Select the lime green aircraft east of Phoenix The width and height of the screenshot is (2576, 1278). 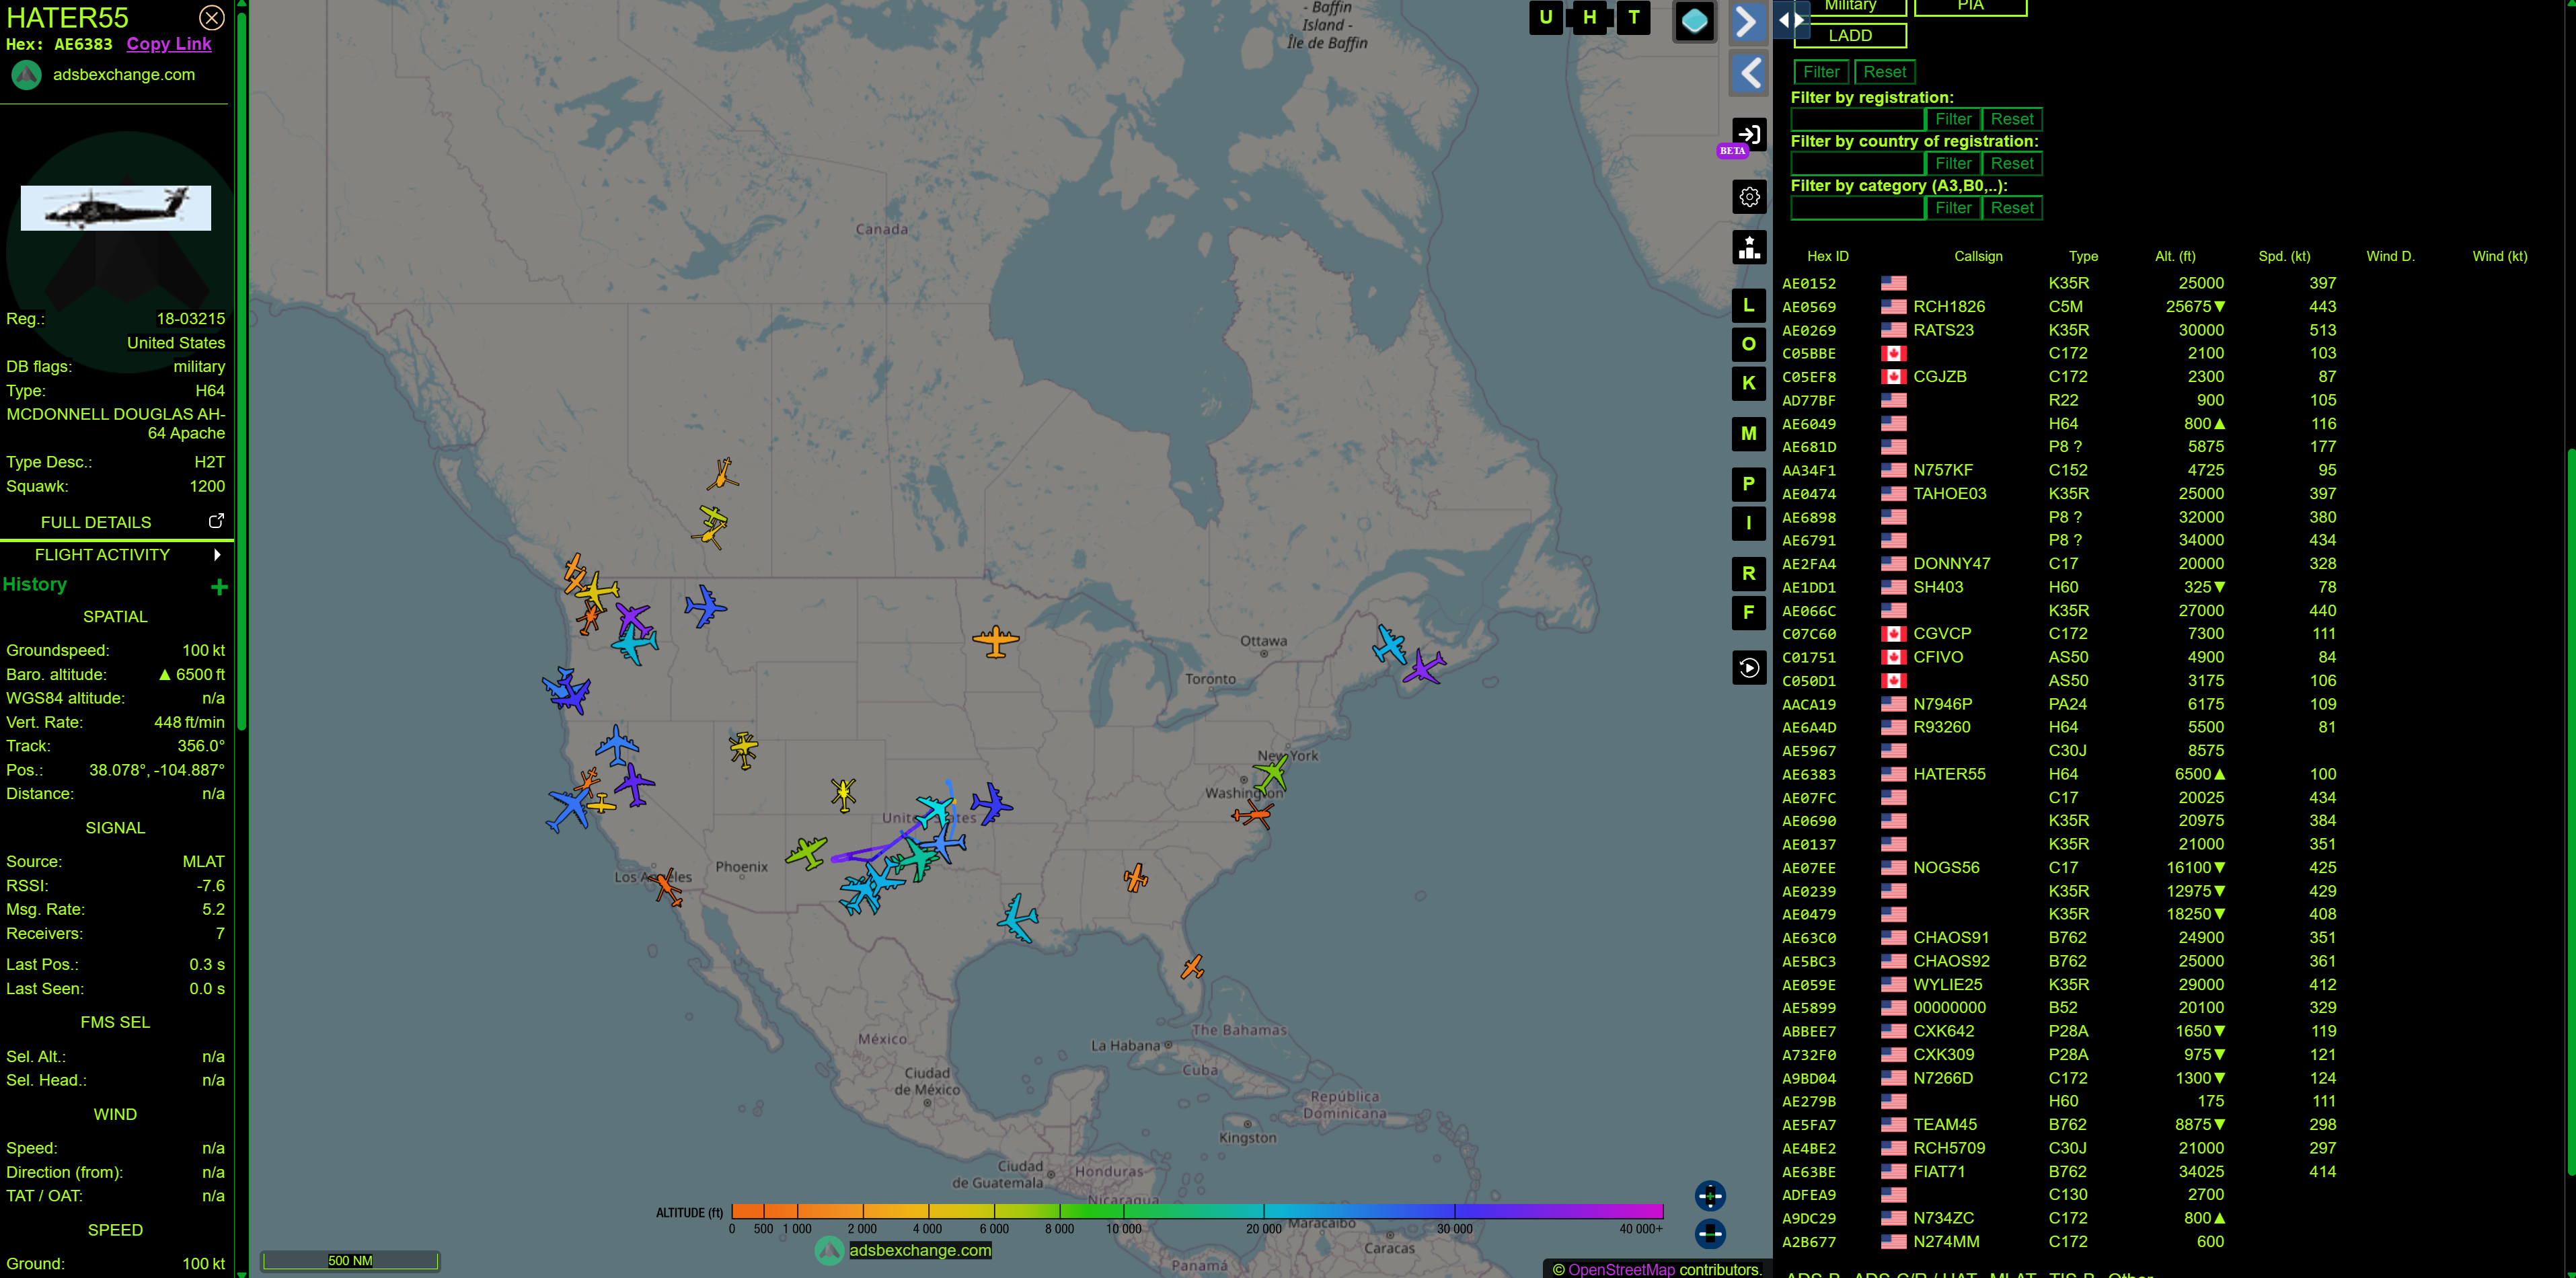click(806, 853)
